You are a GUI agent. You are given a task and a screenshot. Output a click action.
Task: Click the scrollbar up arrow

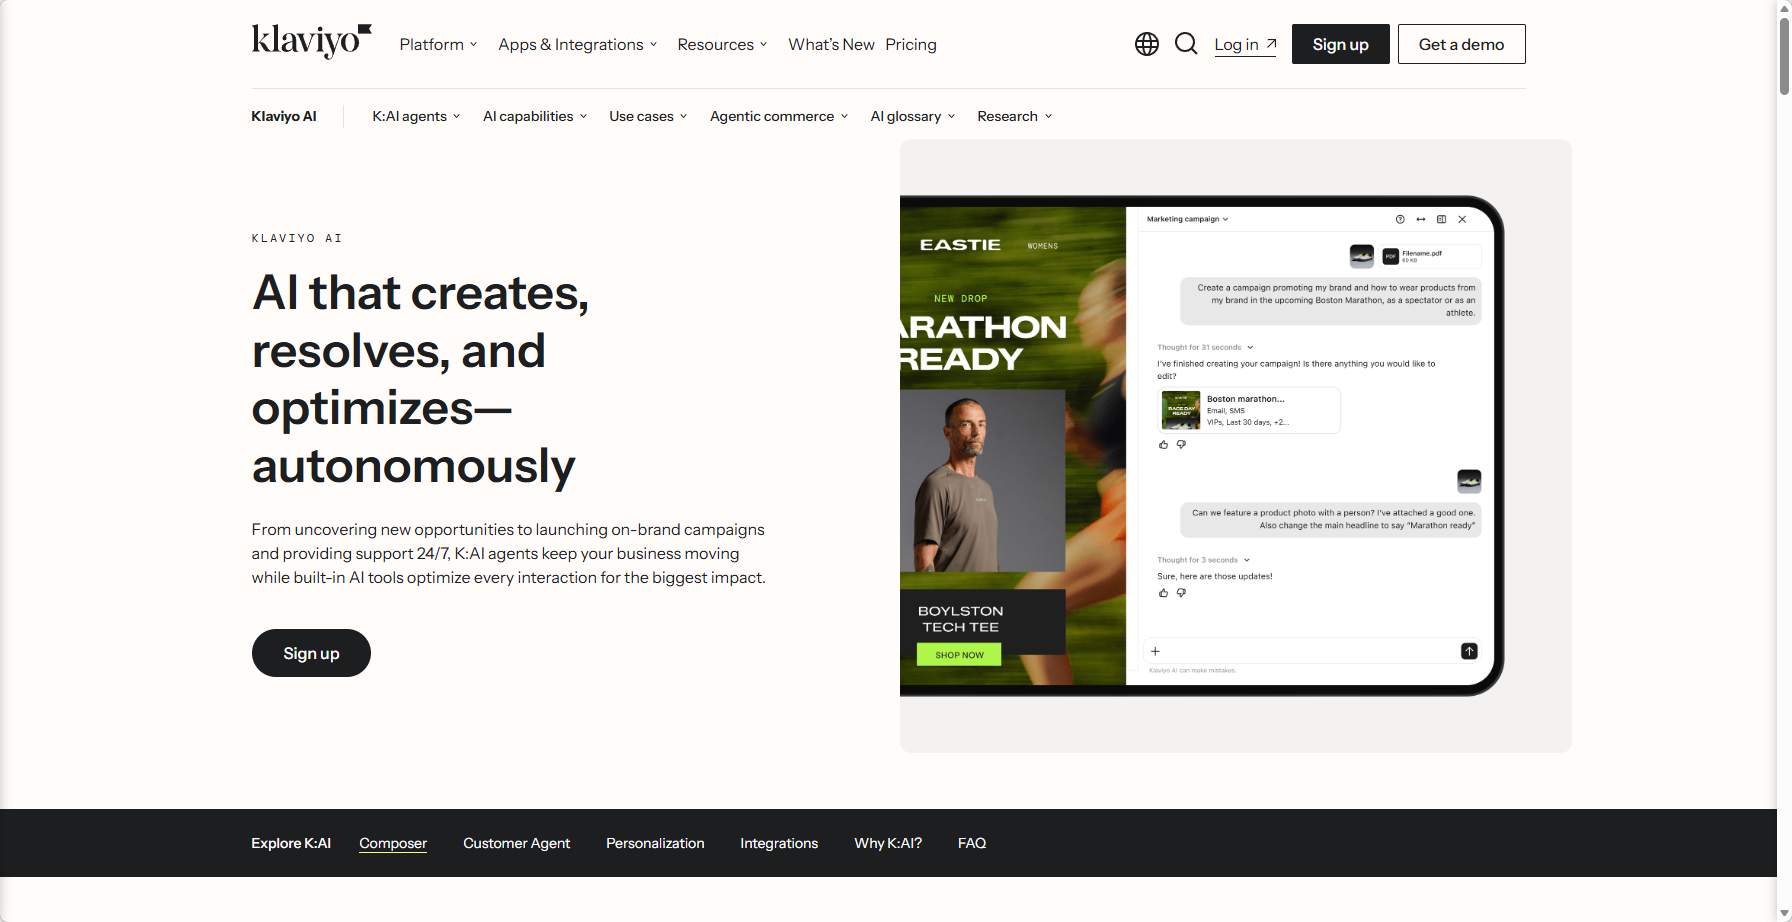(x=1784, y=8)
